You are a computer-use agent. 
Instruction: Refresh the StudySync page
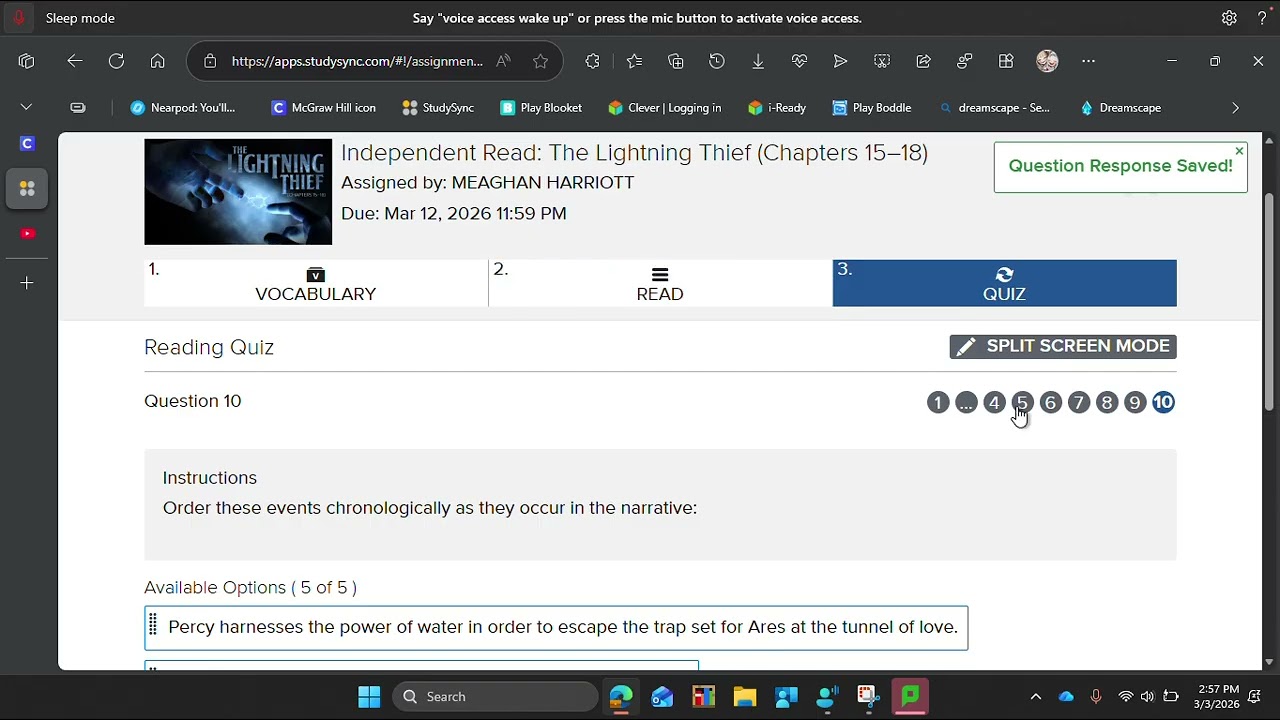click(x=116, y=61)
